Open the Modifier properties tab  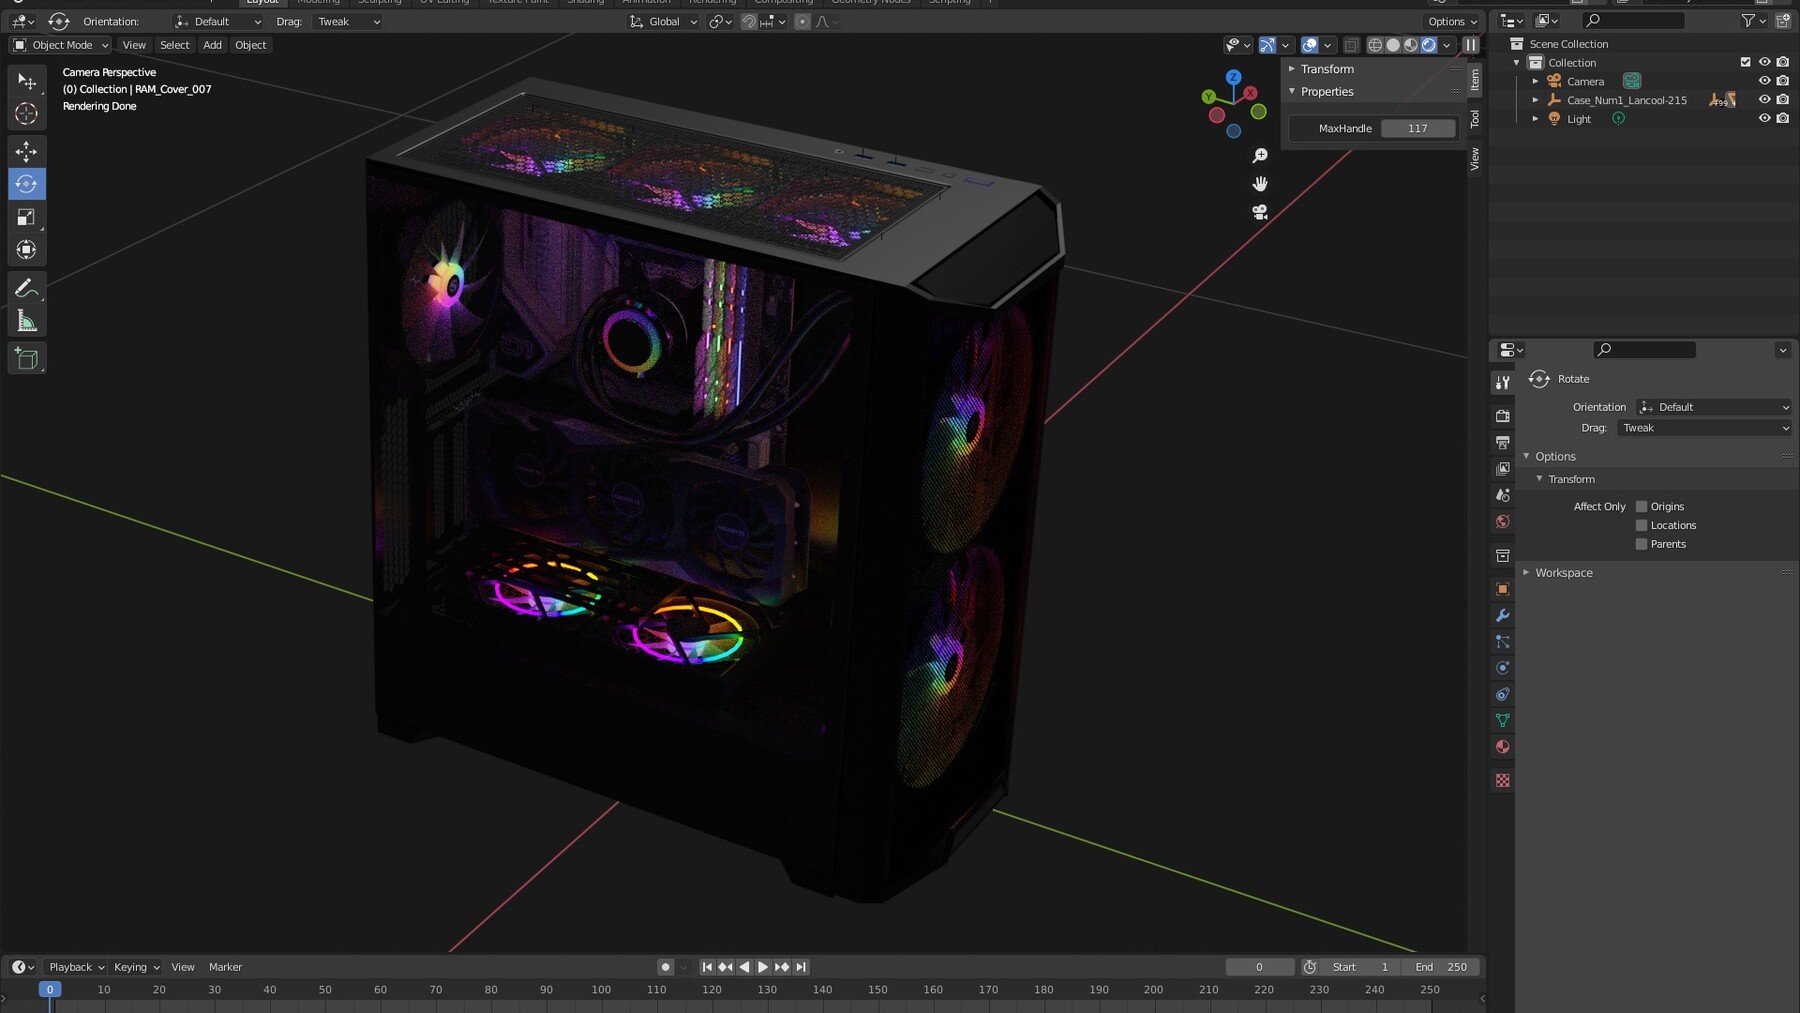point(1502,615)
